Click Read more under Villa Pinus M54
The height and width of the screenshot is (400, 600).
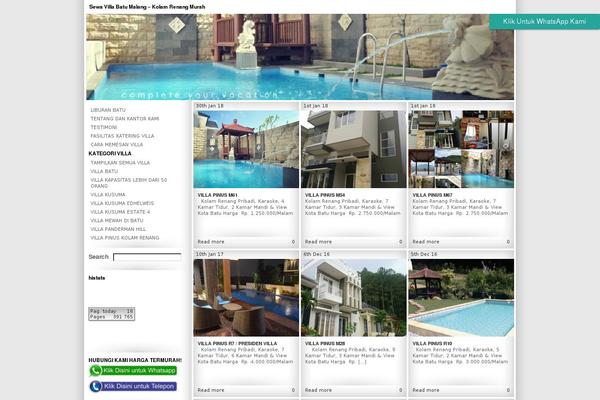coord(318,242)
